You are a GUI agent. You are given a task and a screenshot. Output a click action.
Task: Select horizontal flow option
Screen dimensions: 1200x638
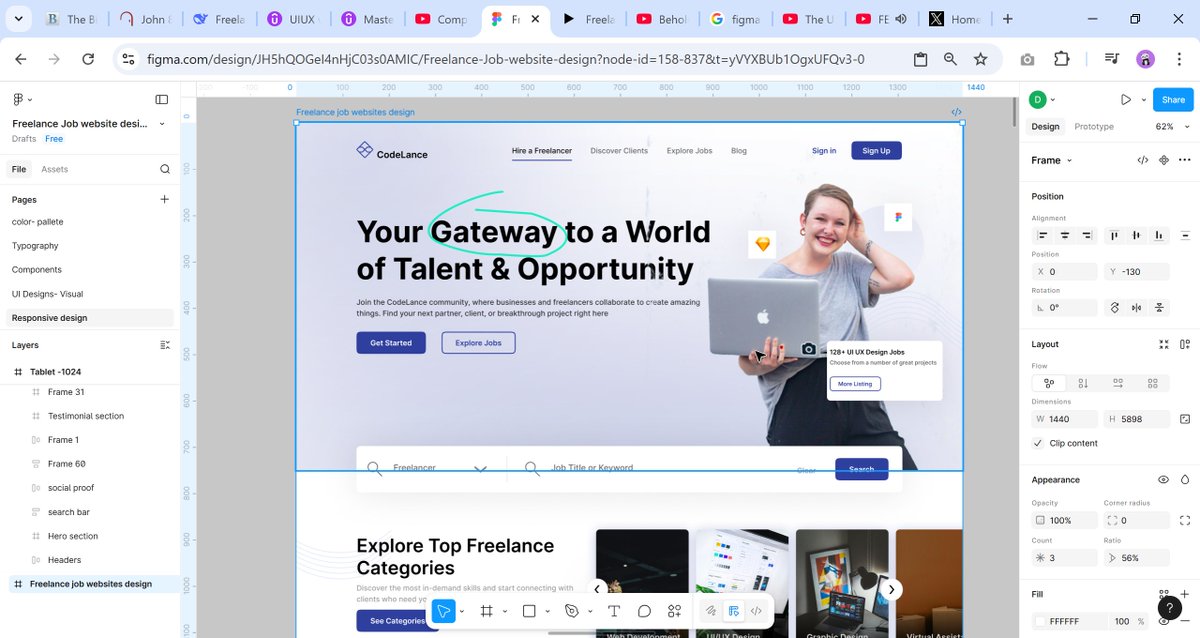1118,383
